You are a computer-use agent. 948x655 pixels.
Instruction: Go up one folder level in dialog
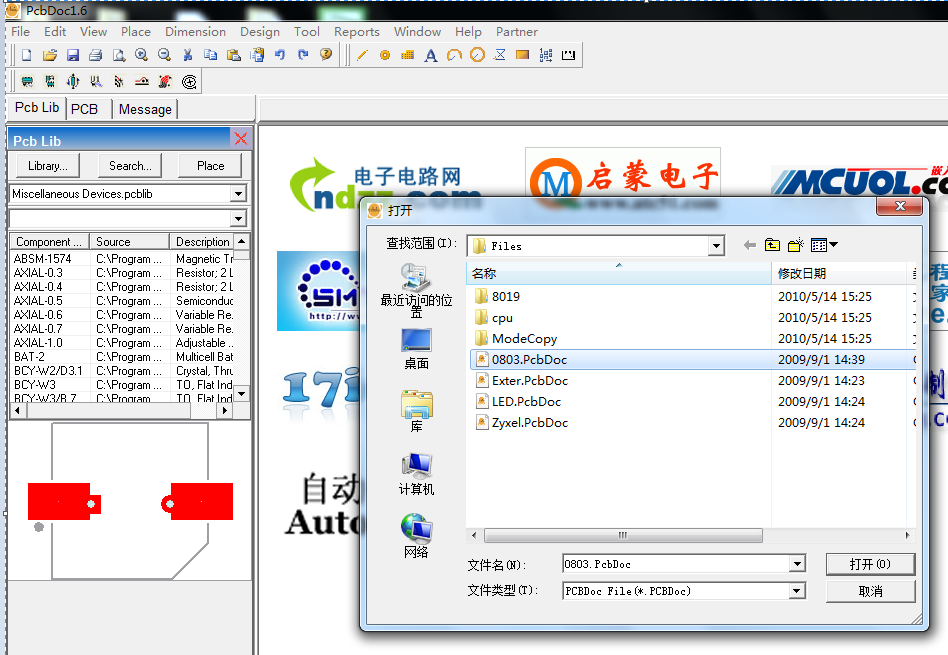click(772, 245)
